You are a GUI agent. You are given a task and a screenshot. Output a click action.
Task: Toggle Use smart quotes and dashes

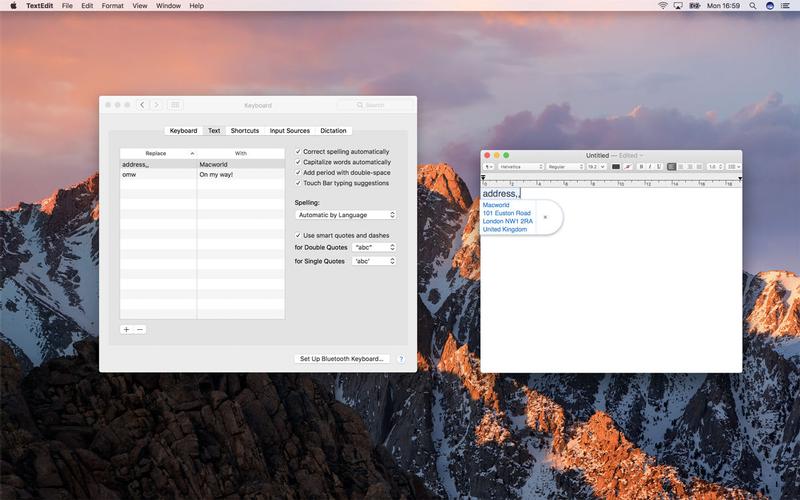coord(298,235)
